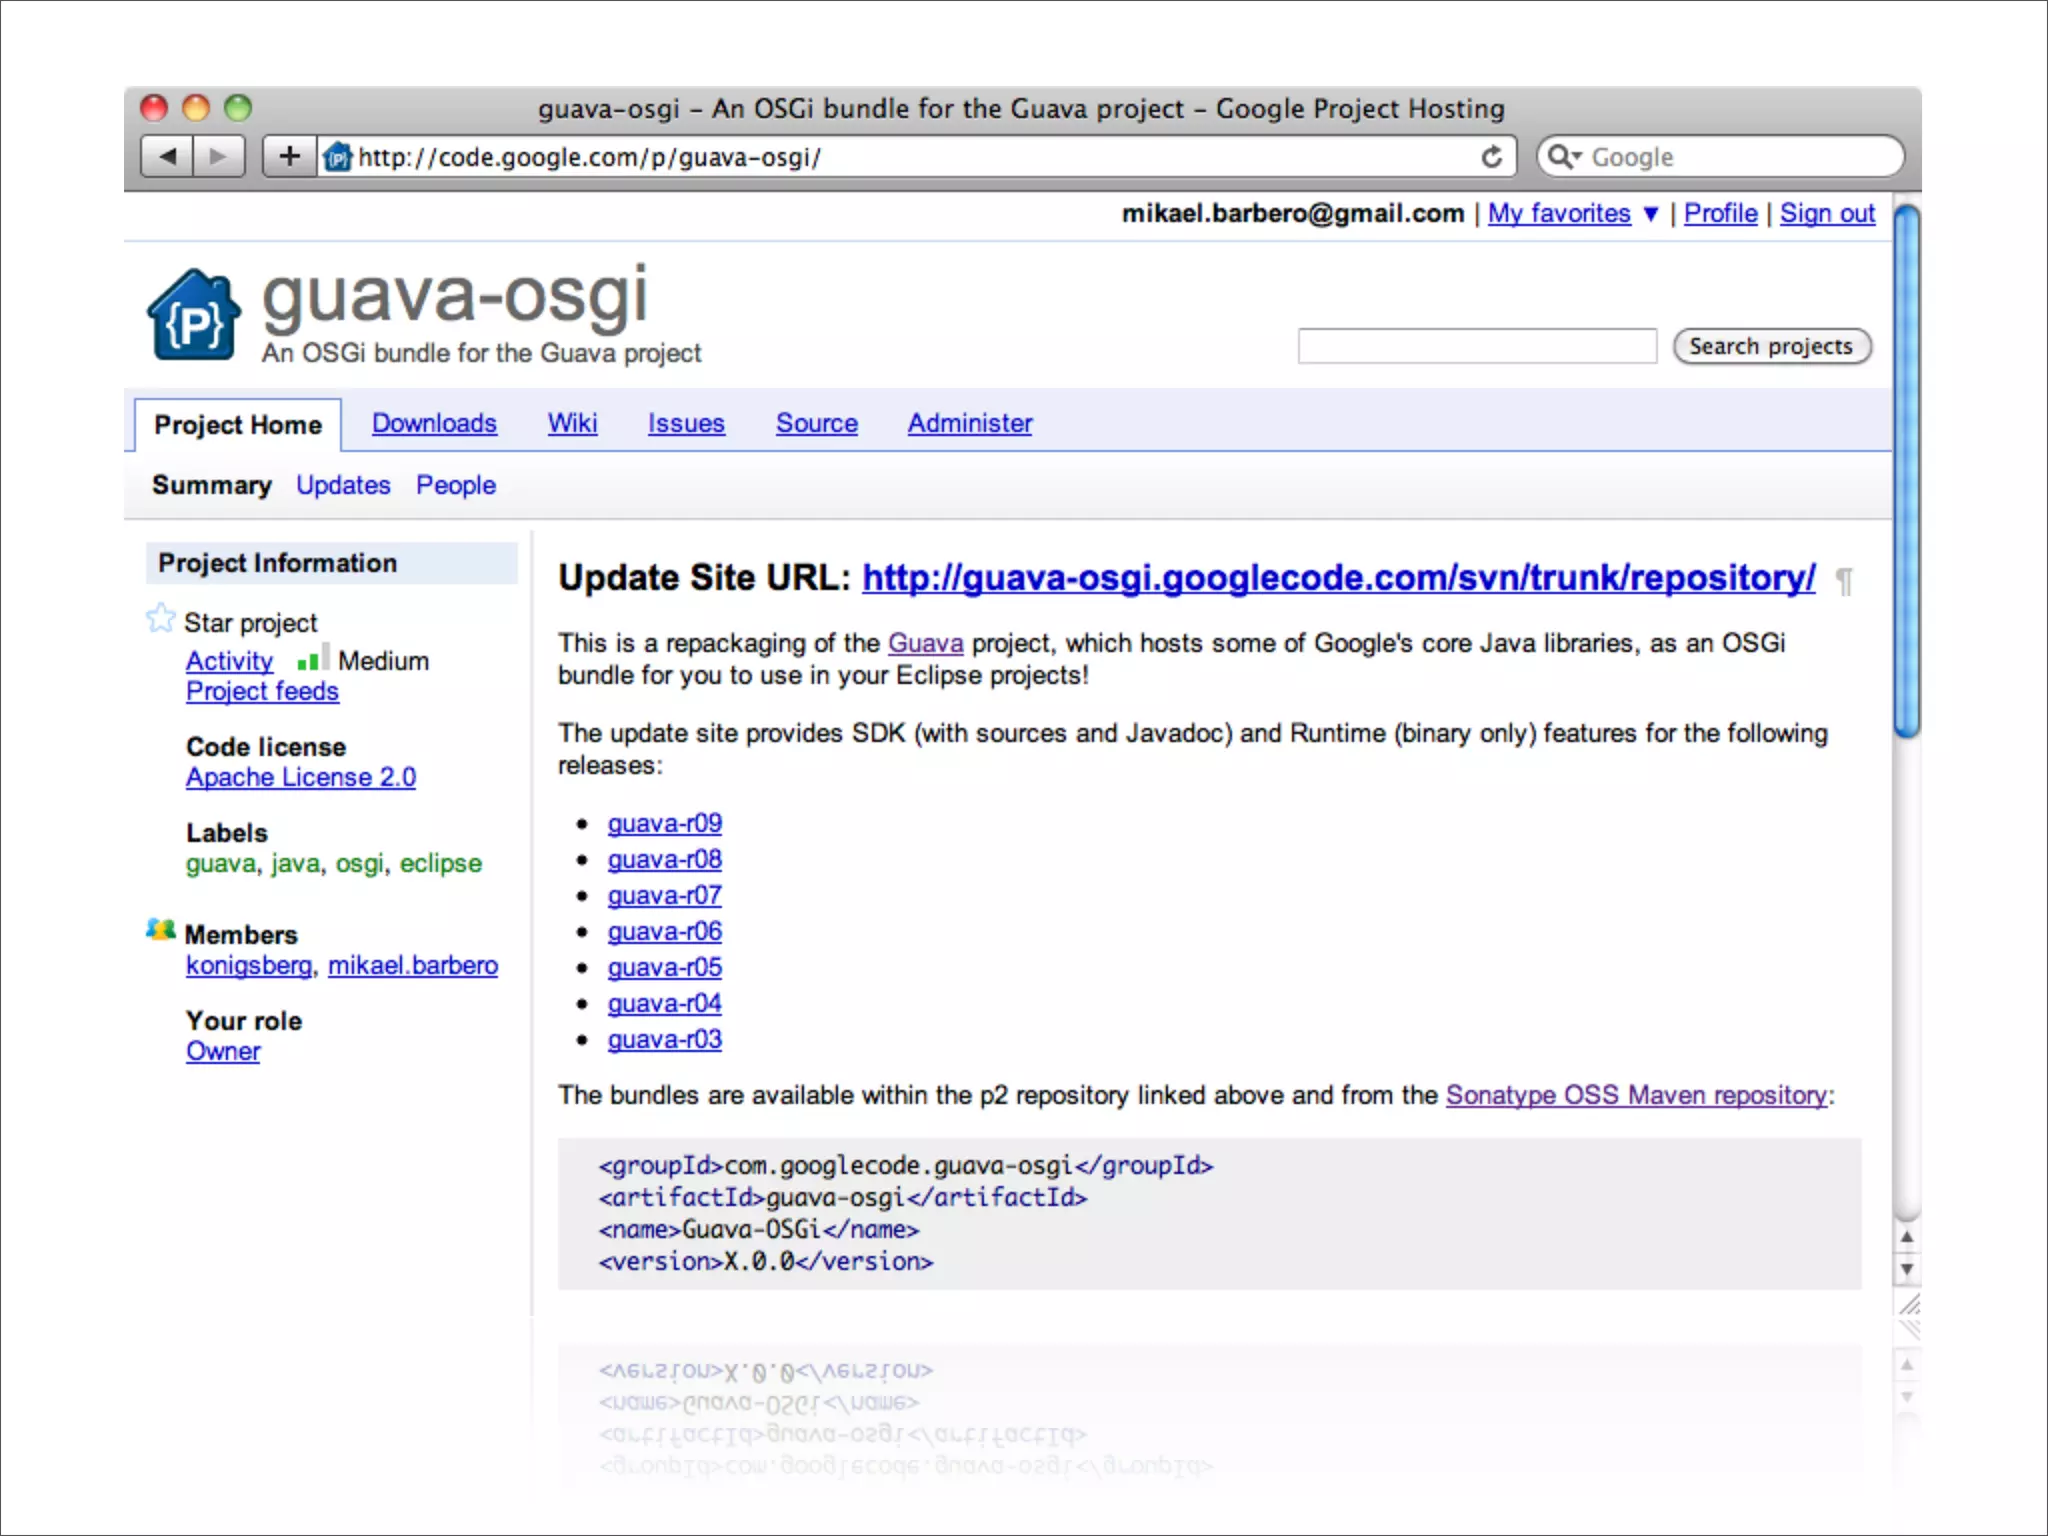Click the browser forward arrow button
The width and height of the screenshot is (2048, 1536).
[x=218, y=157]
